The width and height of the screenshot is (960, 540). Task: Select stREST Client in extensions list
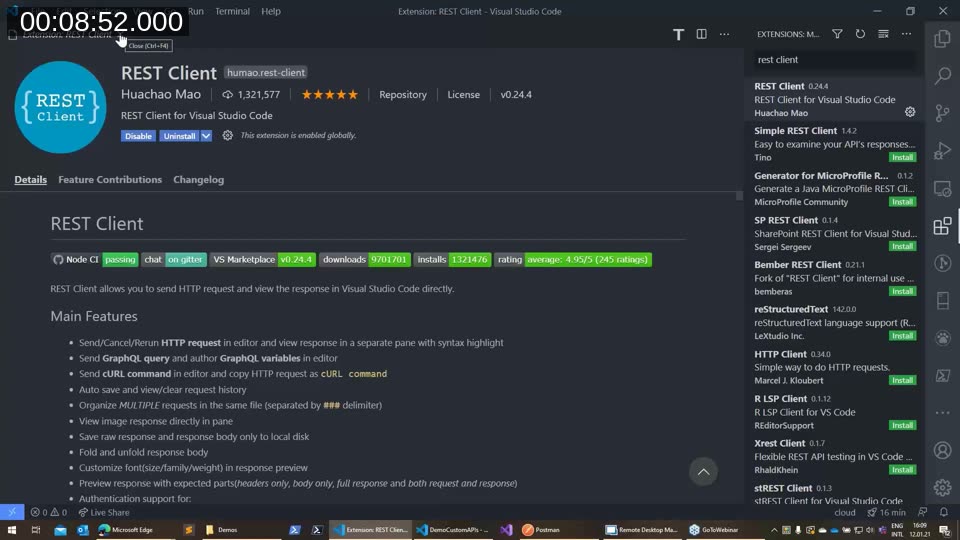pos(834,495)
